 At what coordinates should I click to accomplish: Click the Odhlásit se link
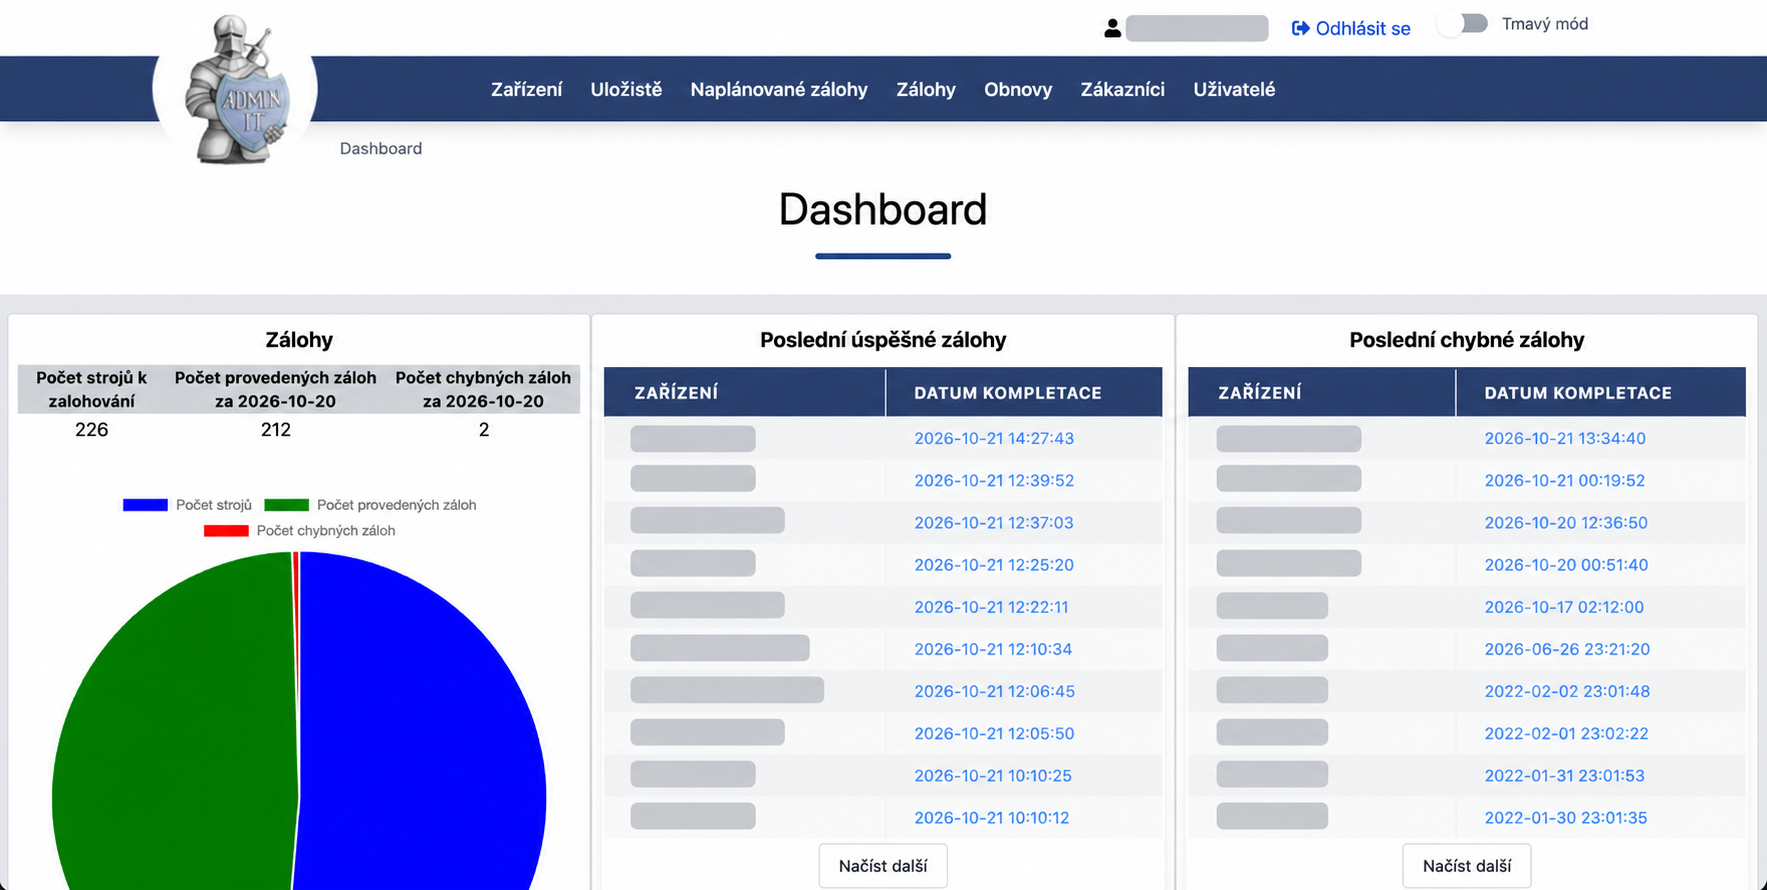click(x=1363, y=28)
